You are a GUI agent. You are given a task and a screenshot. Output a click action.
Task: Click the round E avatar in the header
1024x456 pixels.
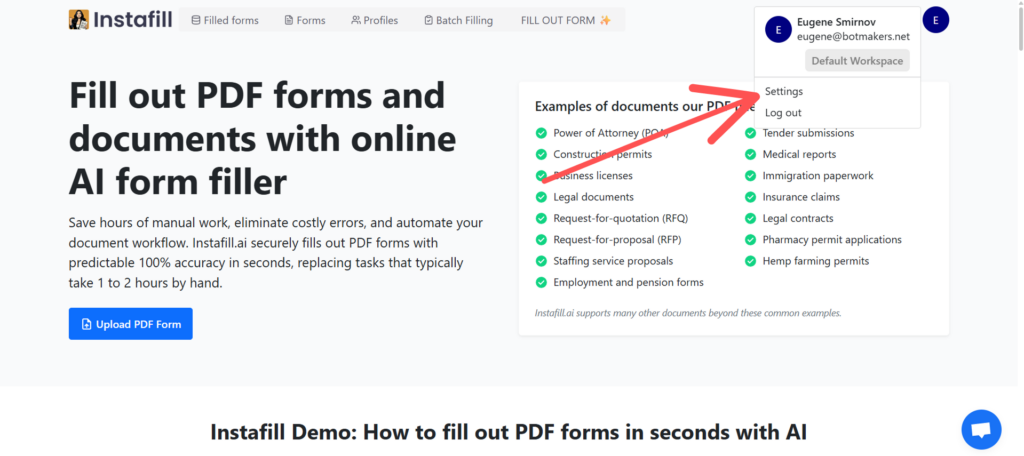pyautogui.click(x=935, y=20)
